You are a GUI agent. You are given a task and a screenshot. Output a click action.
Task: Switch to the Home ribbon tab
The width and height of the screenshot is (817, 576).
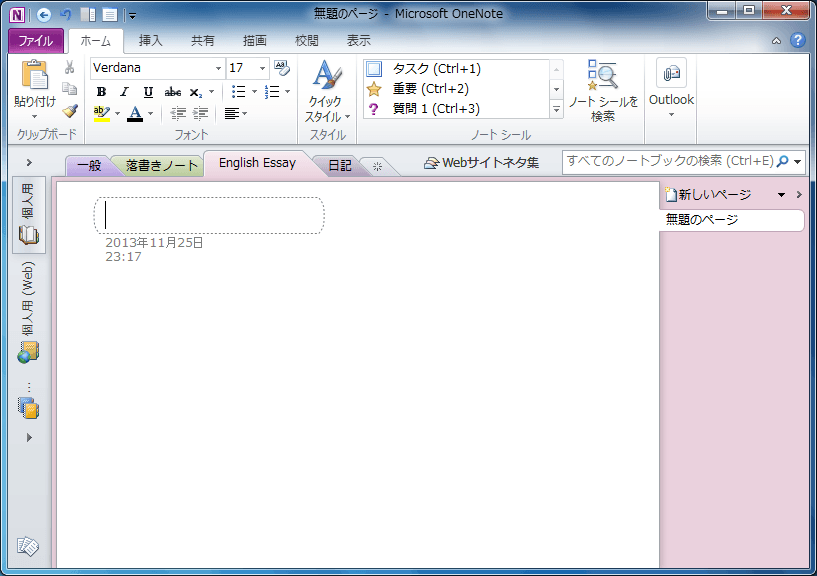(x=95, y=41)
